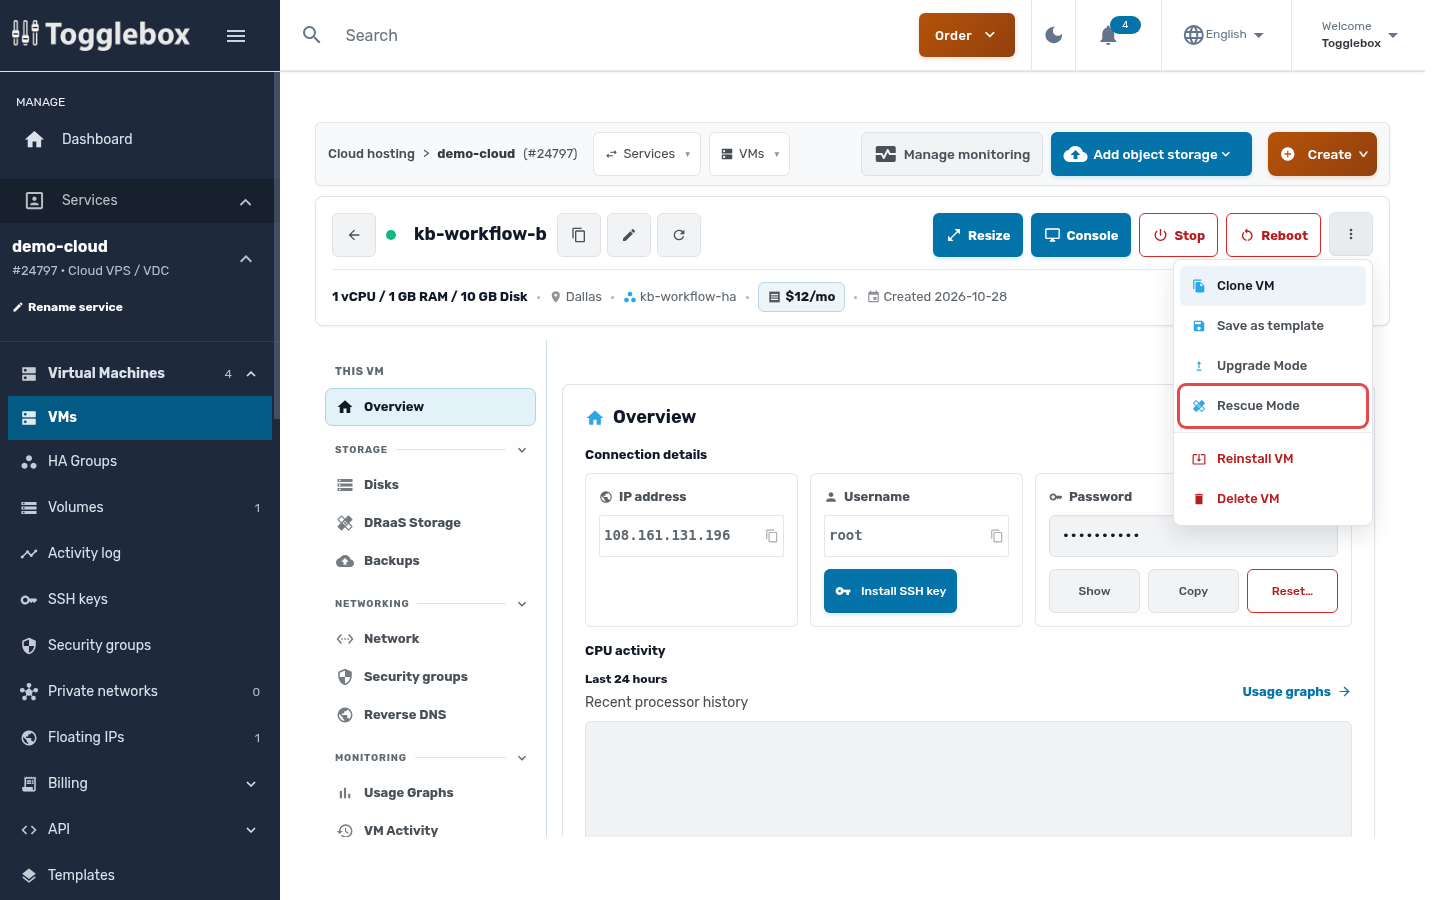Click the Togglebox logo
Screen dimensions: 1440x900
click(x=101, y=35)
